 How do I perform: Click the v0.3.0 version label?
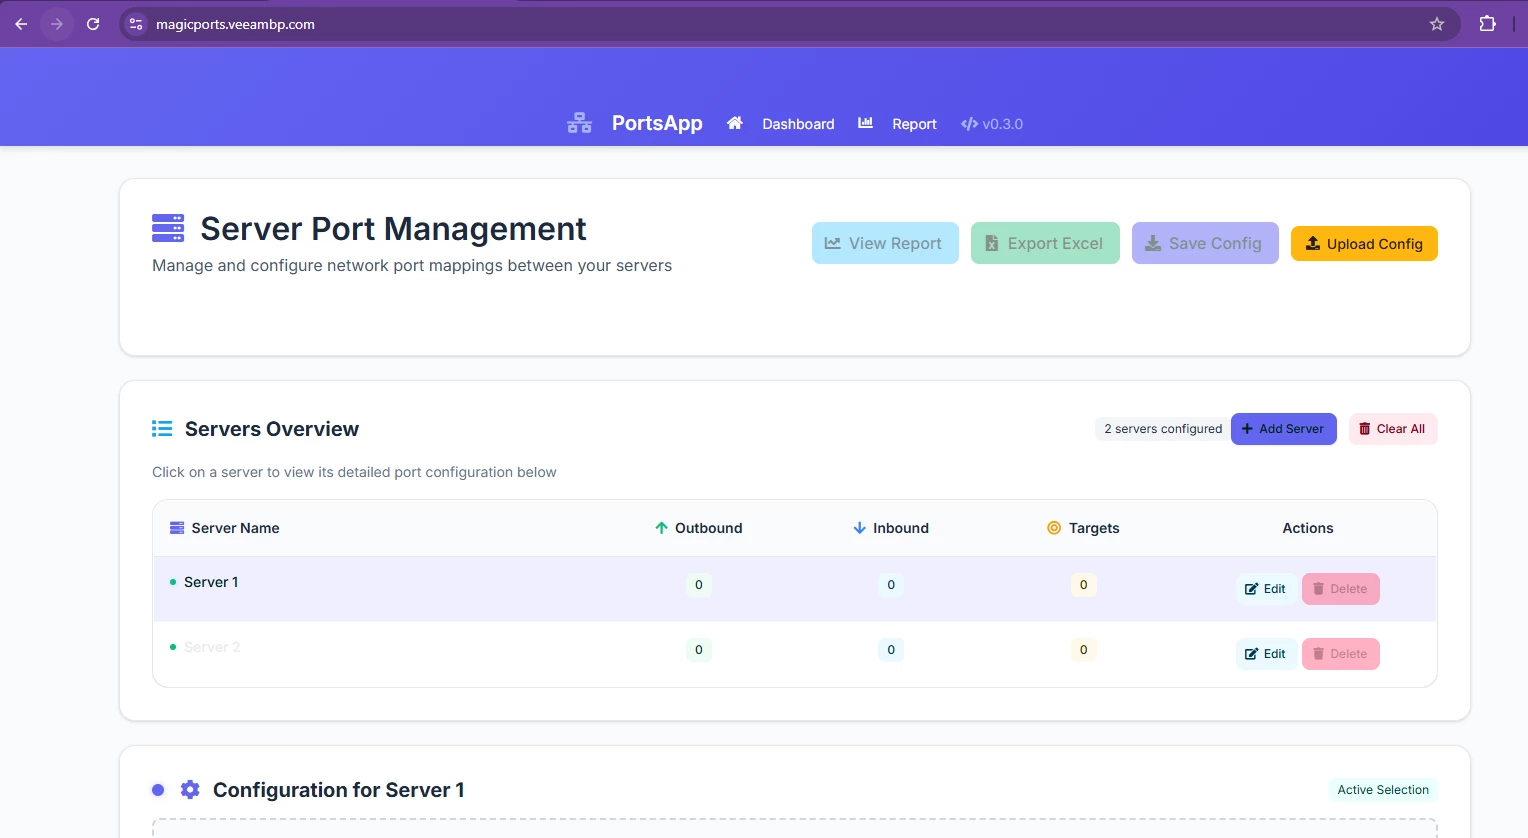click(992, 124)
